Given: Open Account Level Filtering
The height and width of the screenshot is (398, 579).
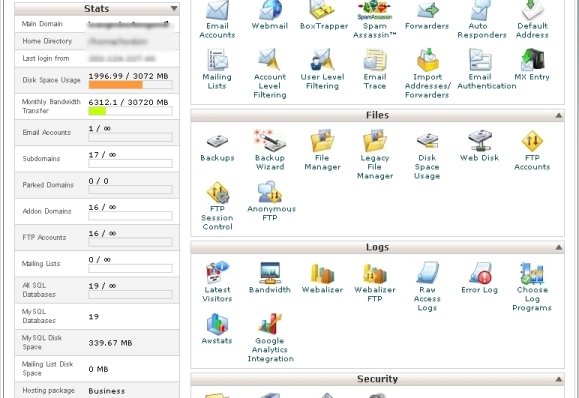Looking at the screenshot, I should click(270, 74).
